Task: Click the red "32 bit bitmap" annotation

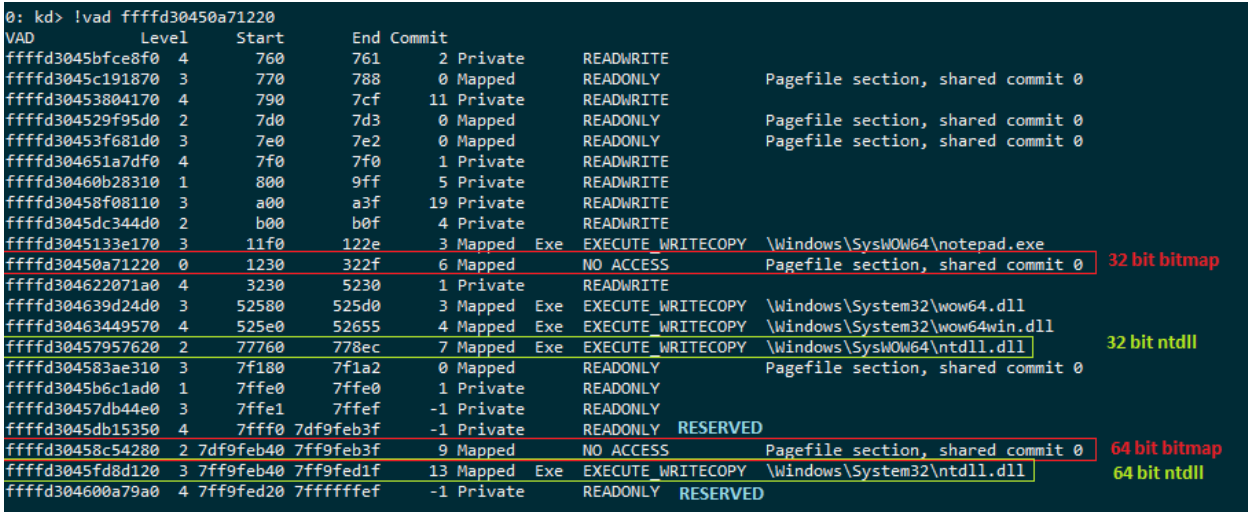Action: pos(1163,260)
